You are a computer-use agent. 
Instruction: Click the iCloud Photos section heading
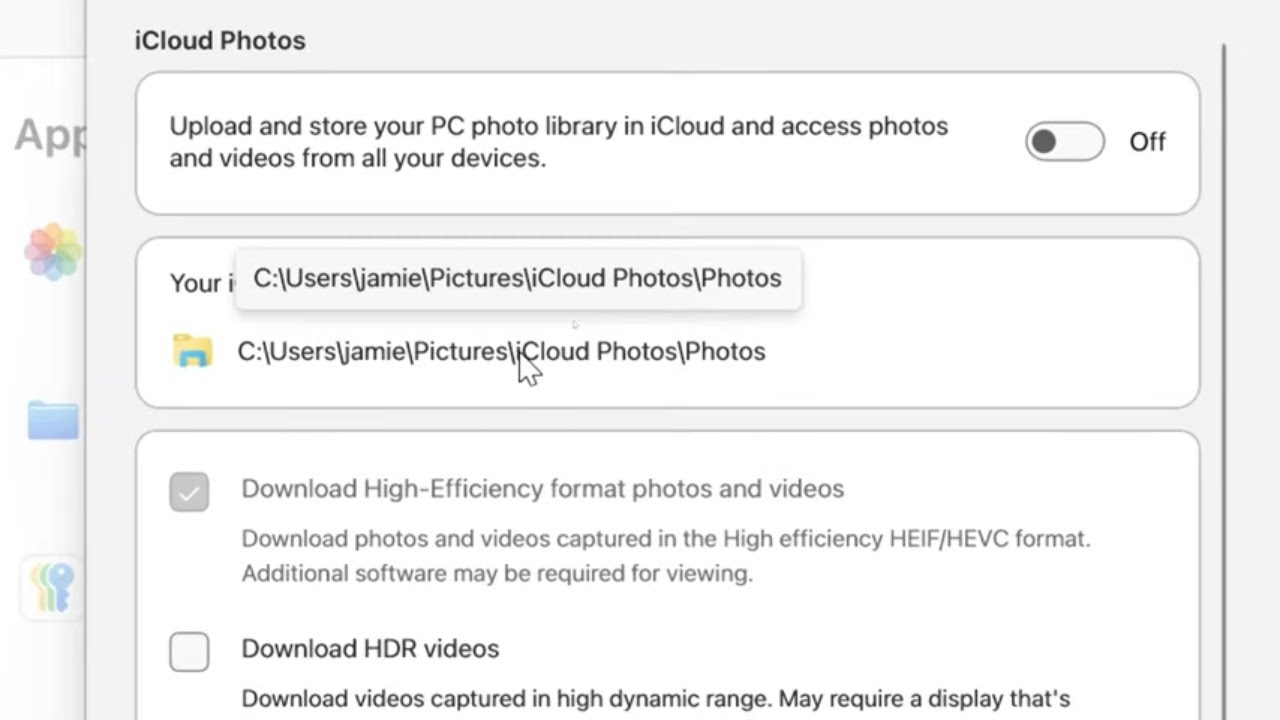click(220, 41)
